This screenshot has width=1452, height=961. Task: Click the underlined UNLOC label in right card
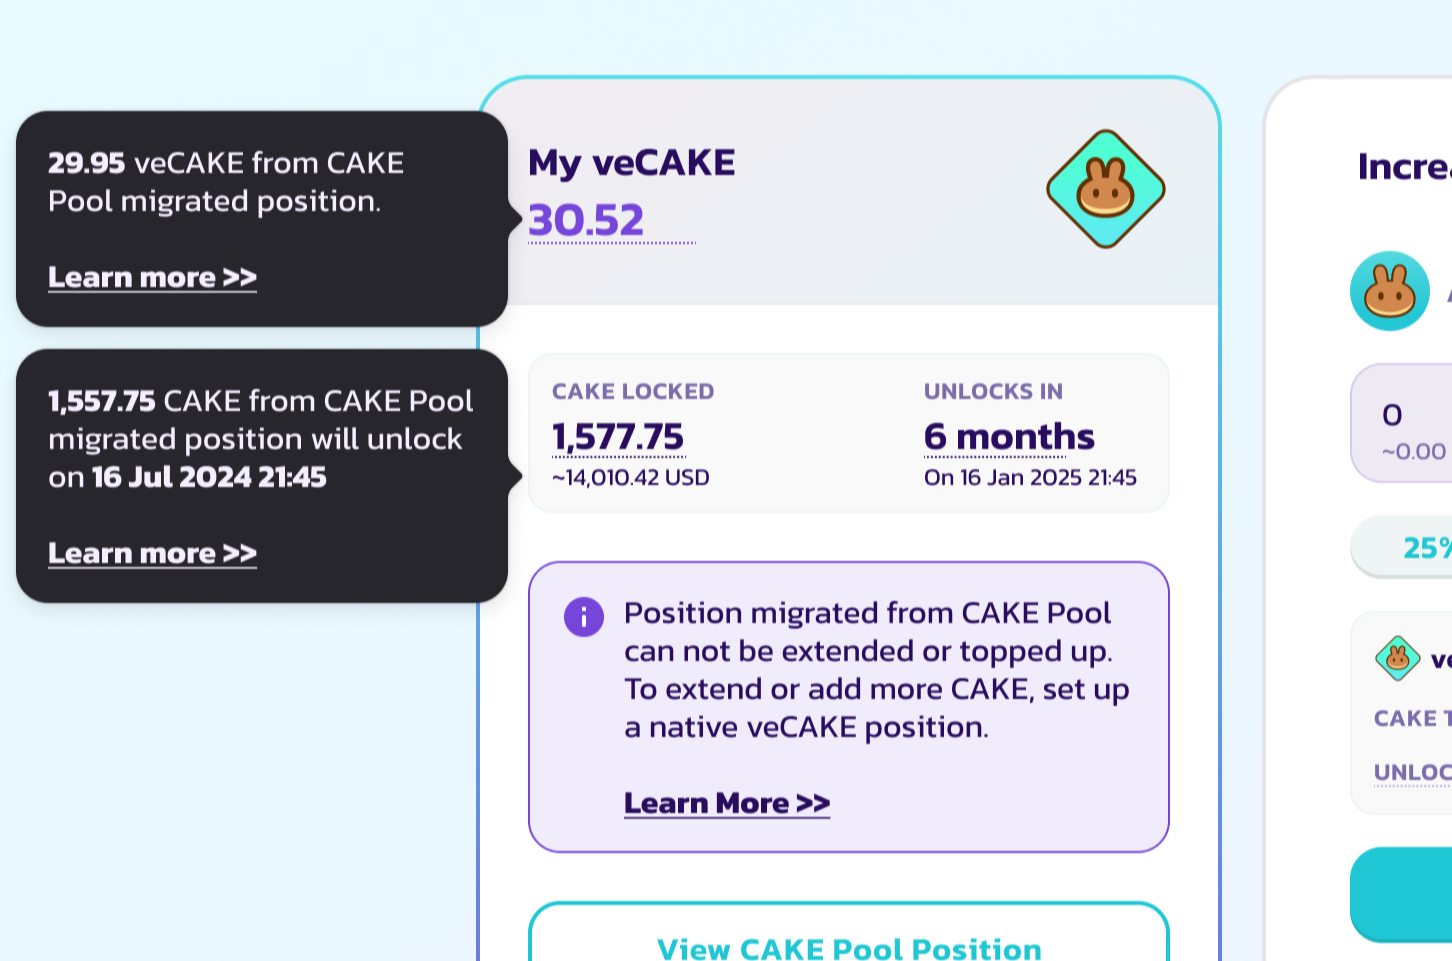point(1412,772)
